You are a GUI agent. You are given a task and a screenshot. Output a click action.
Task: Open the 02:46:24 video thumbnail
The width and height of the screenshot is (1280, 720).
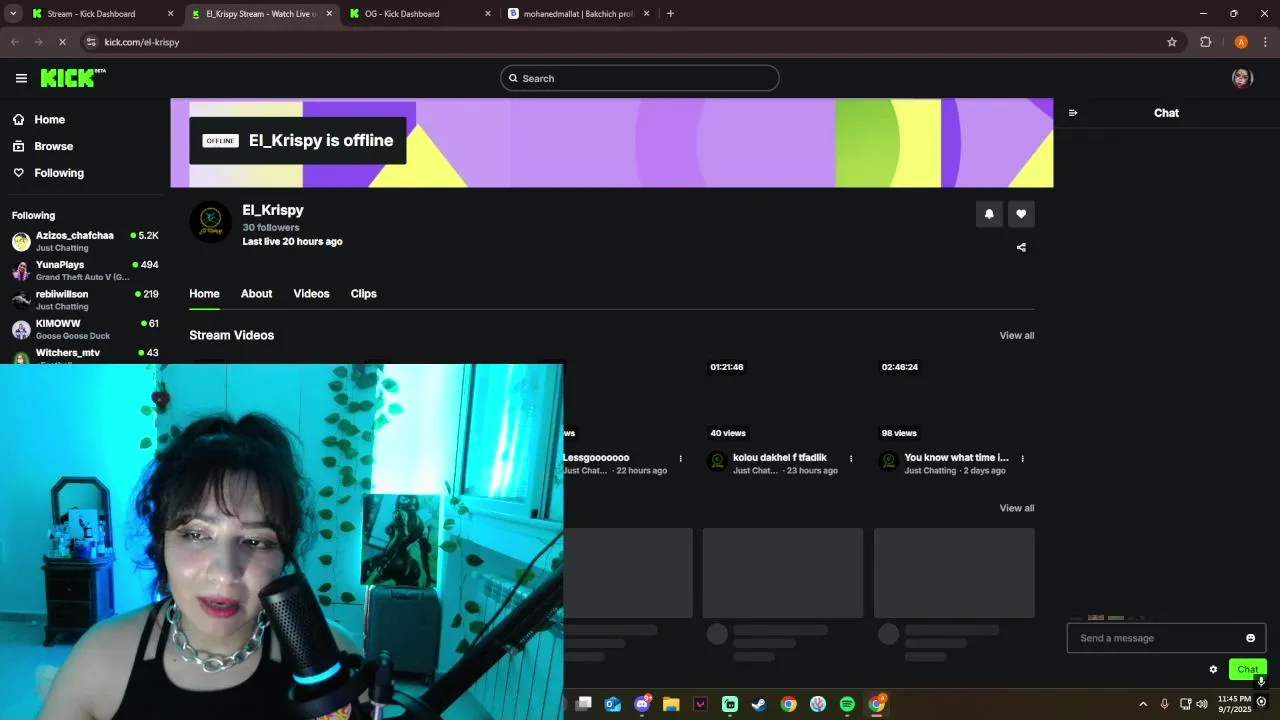click(x=954, y=400)
